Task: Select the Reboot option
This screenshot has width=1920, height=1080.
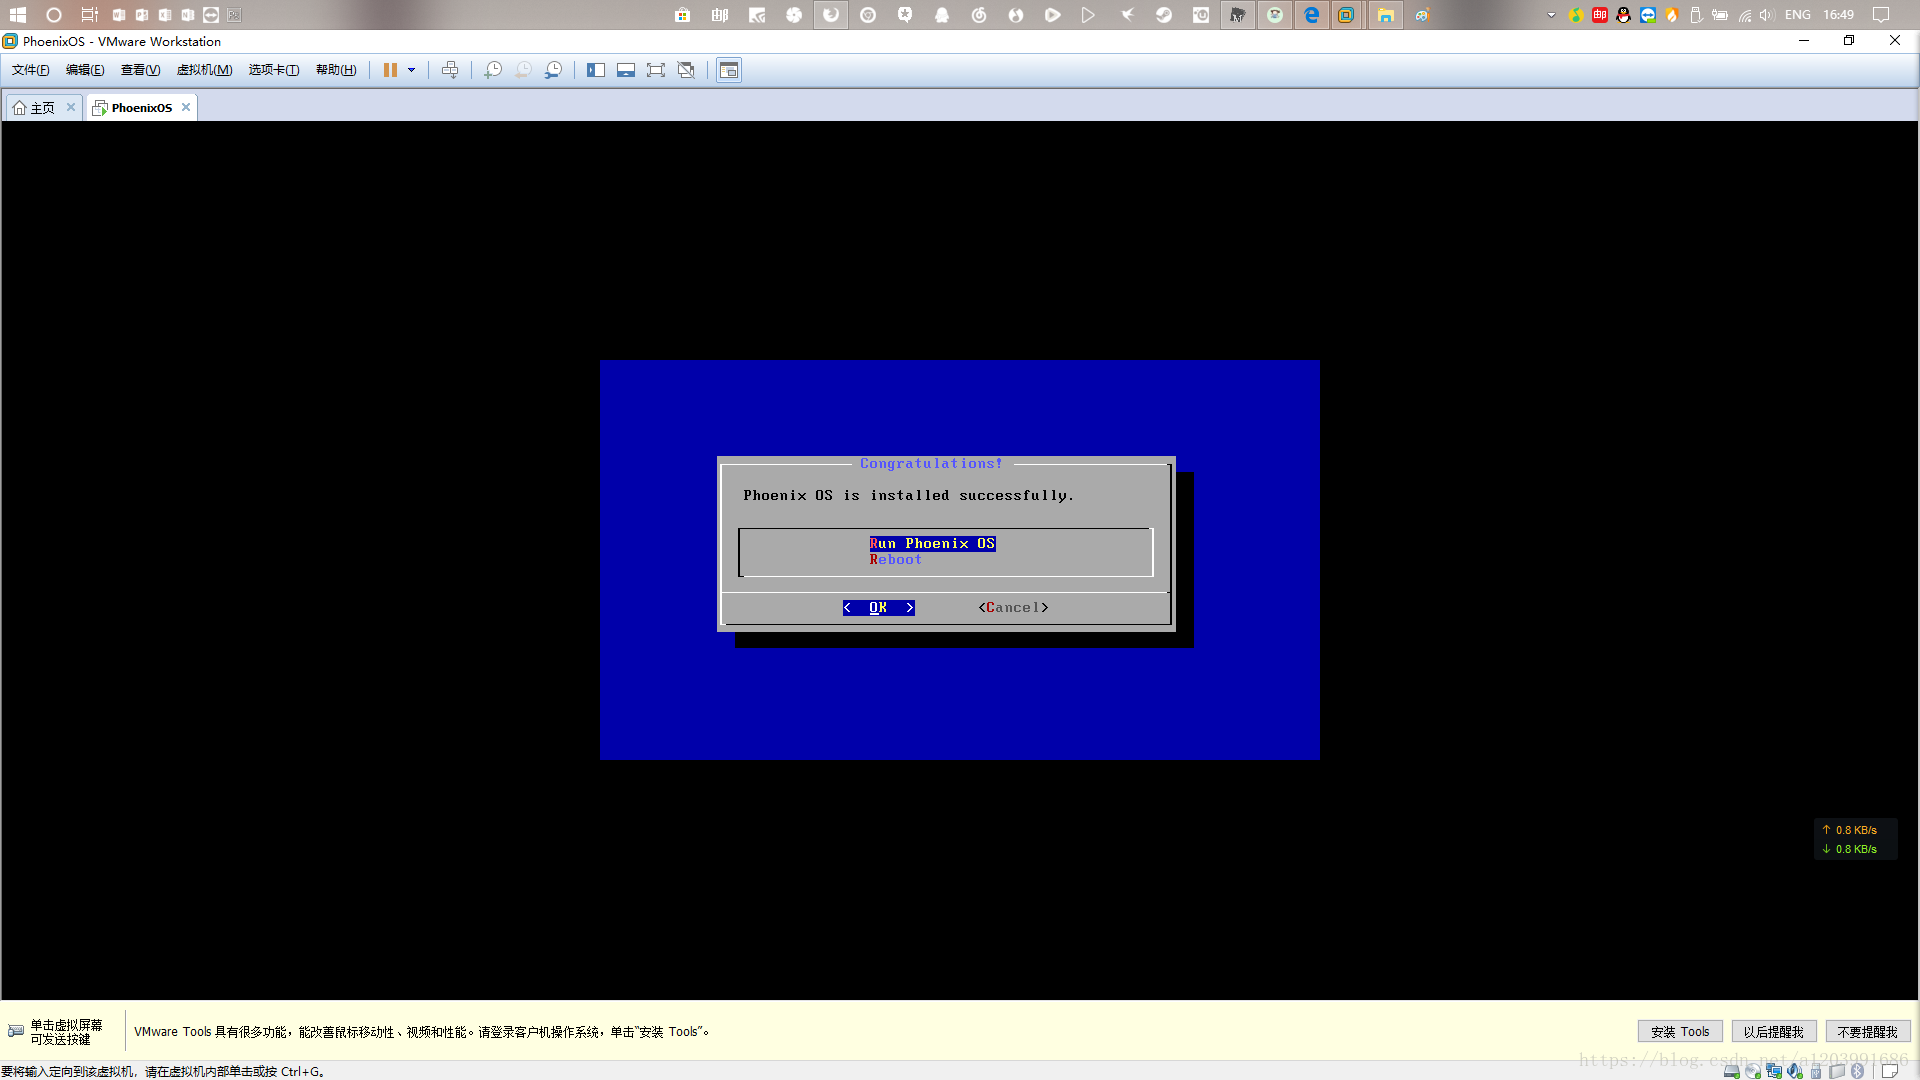Action: [895, 560]
